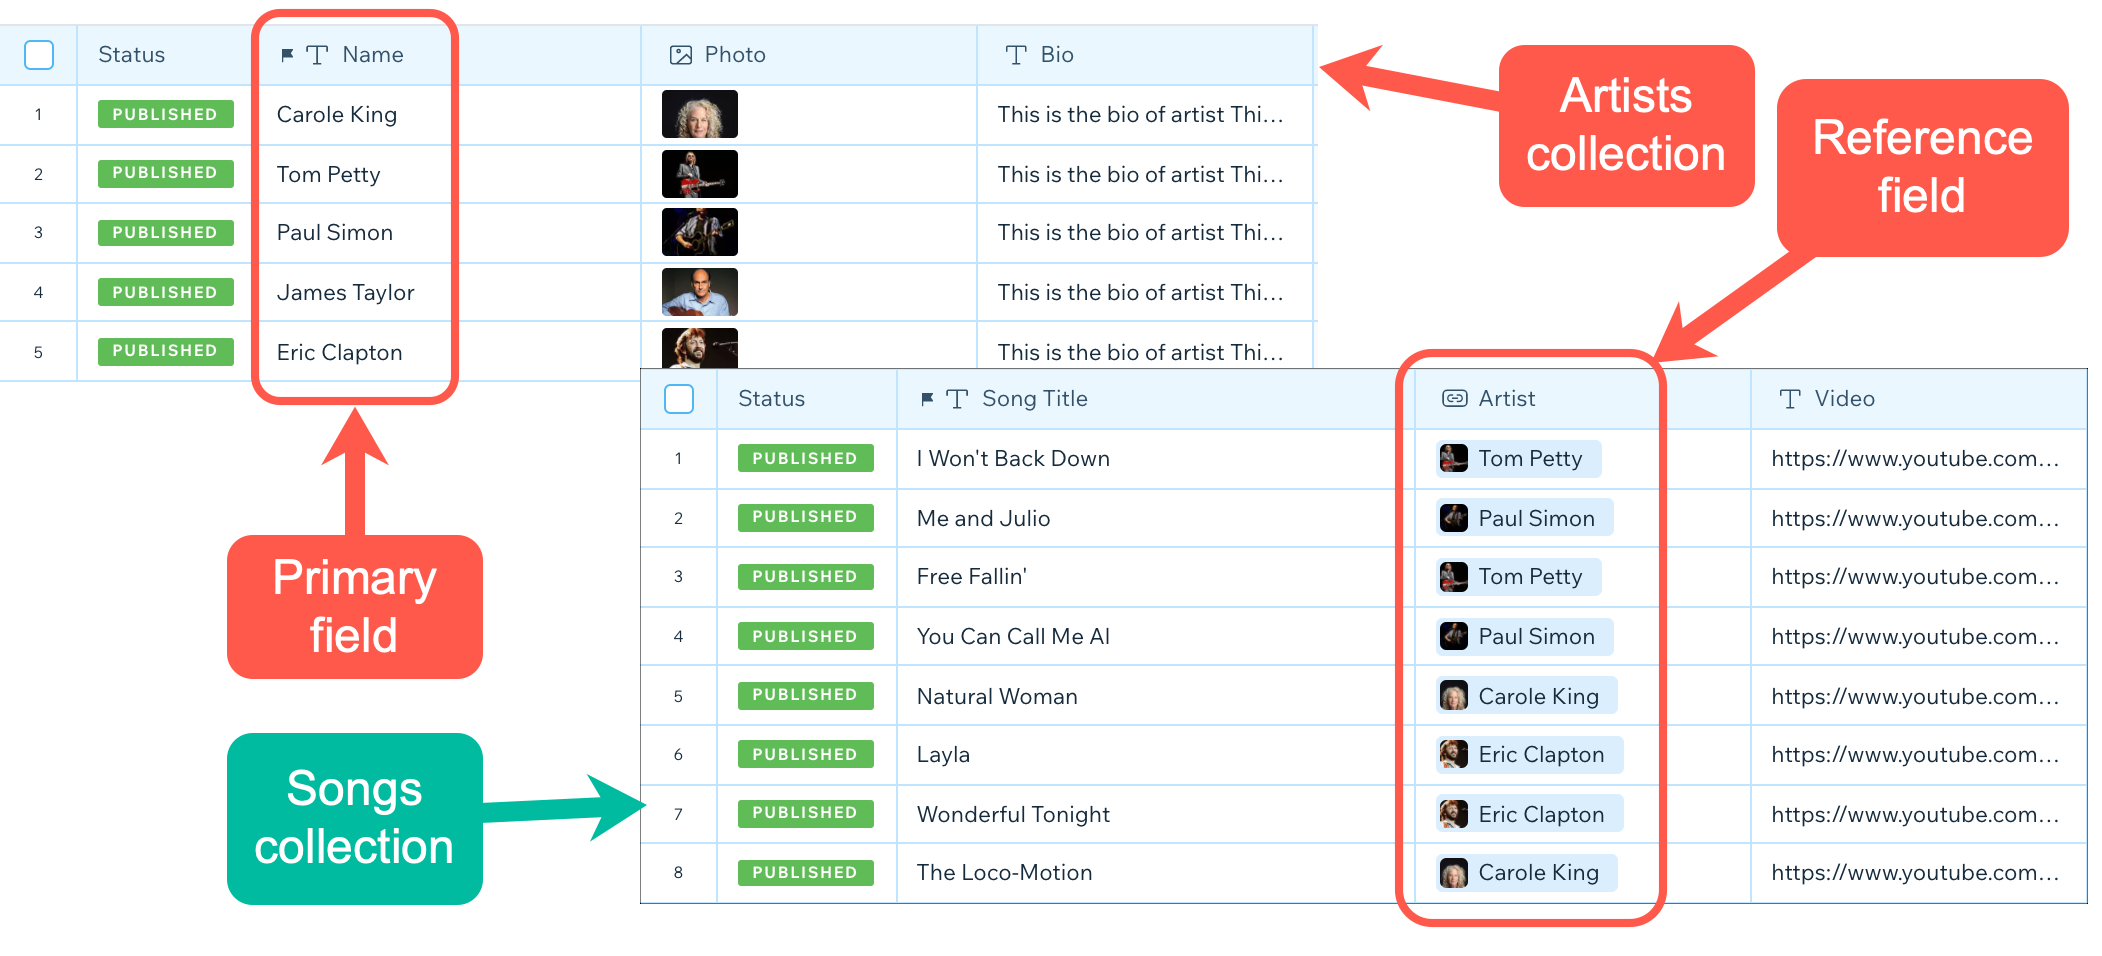Click the flag icon on the Name column header

point(288,55)
